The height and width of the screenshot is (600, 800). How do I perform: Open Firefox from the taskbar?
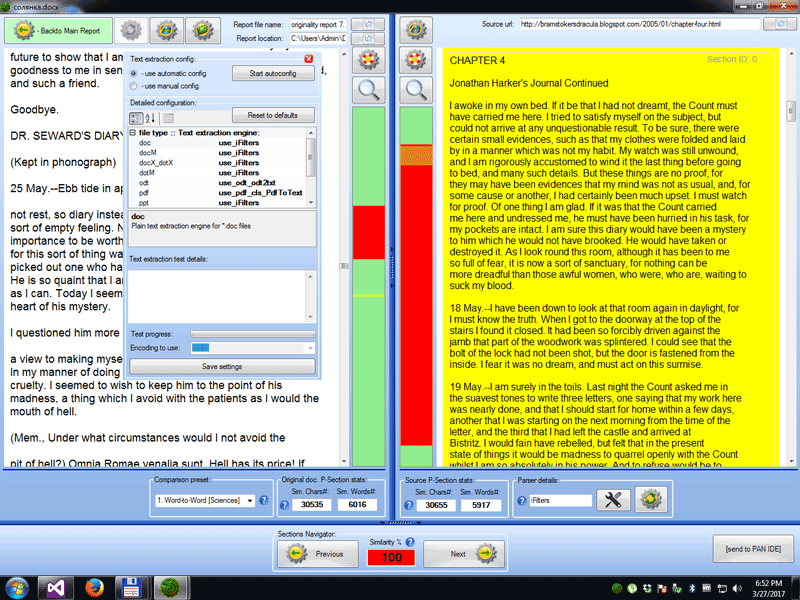[x=94, y=588]
